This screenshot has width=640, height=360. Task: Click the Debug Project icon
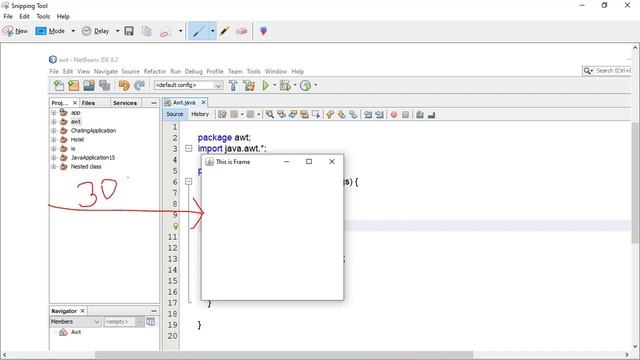point(285,85)
